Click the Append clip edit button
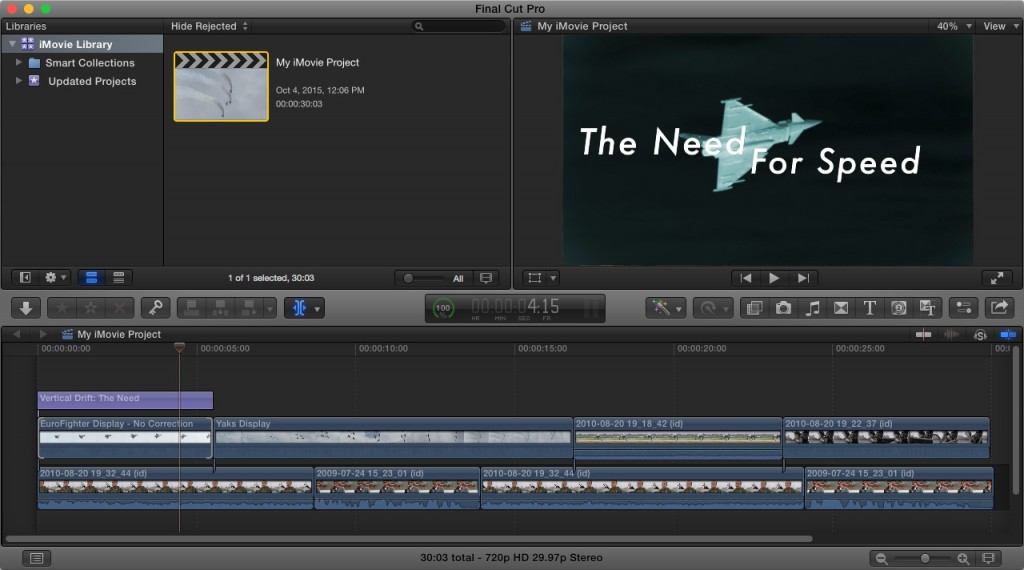This screenshot has width=1024, height=570. (x=249, y=308)
